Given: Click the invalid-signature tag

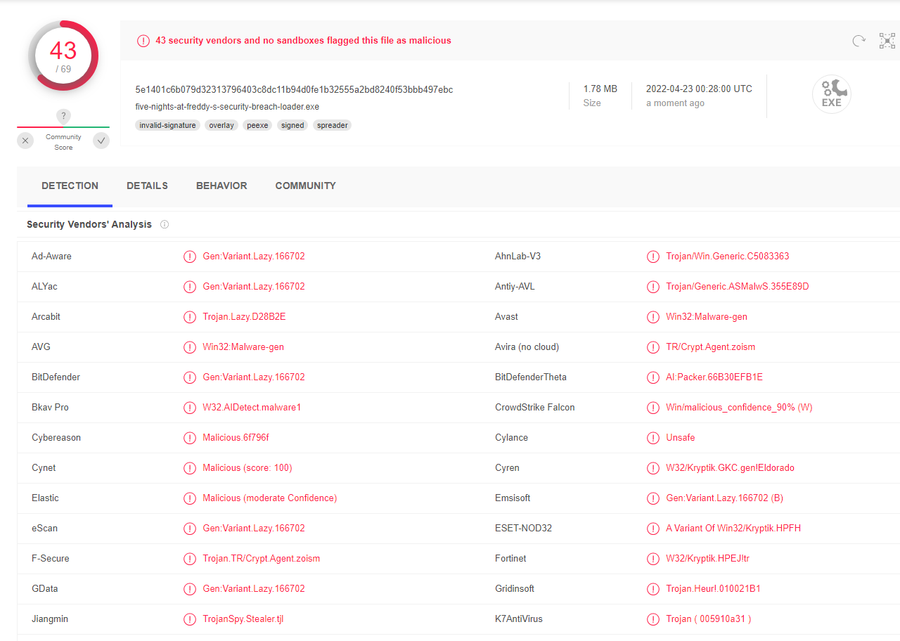Looking at the screenshot, I should point(167,126).
